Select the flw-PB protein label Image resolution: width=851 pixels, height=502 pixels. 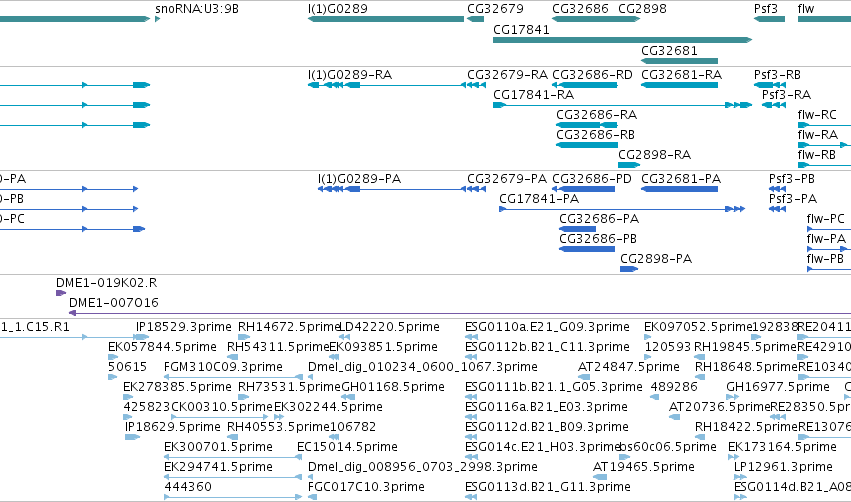(x=825, y=259)
